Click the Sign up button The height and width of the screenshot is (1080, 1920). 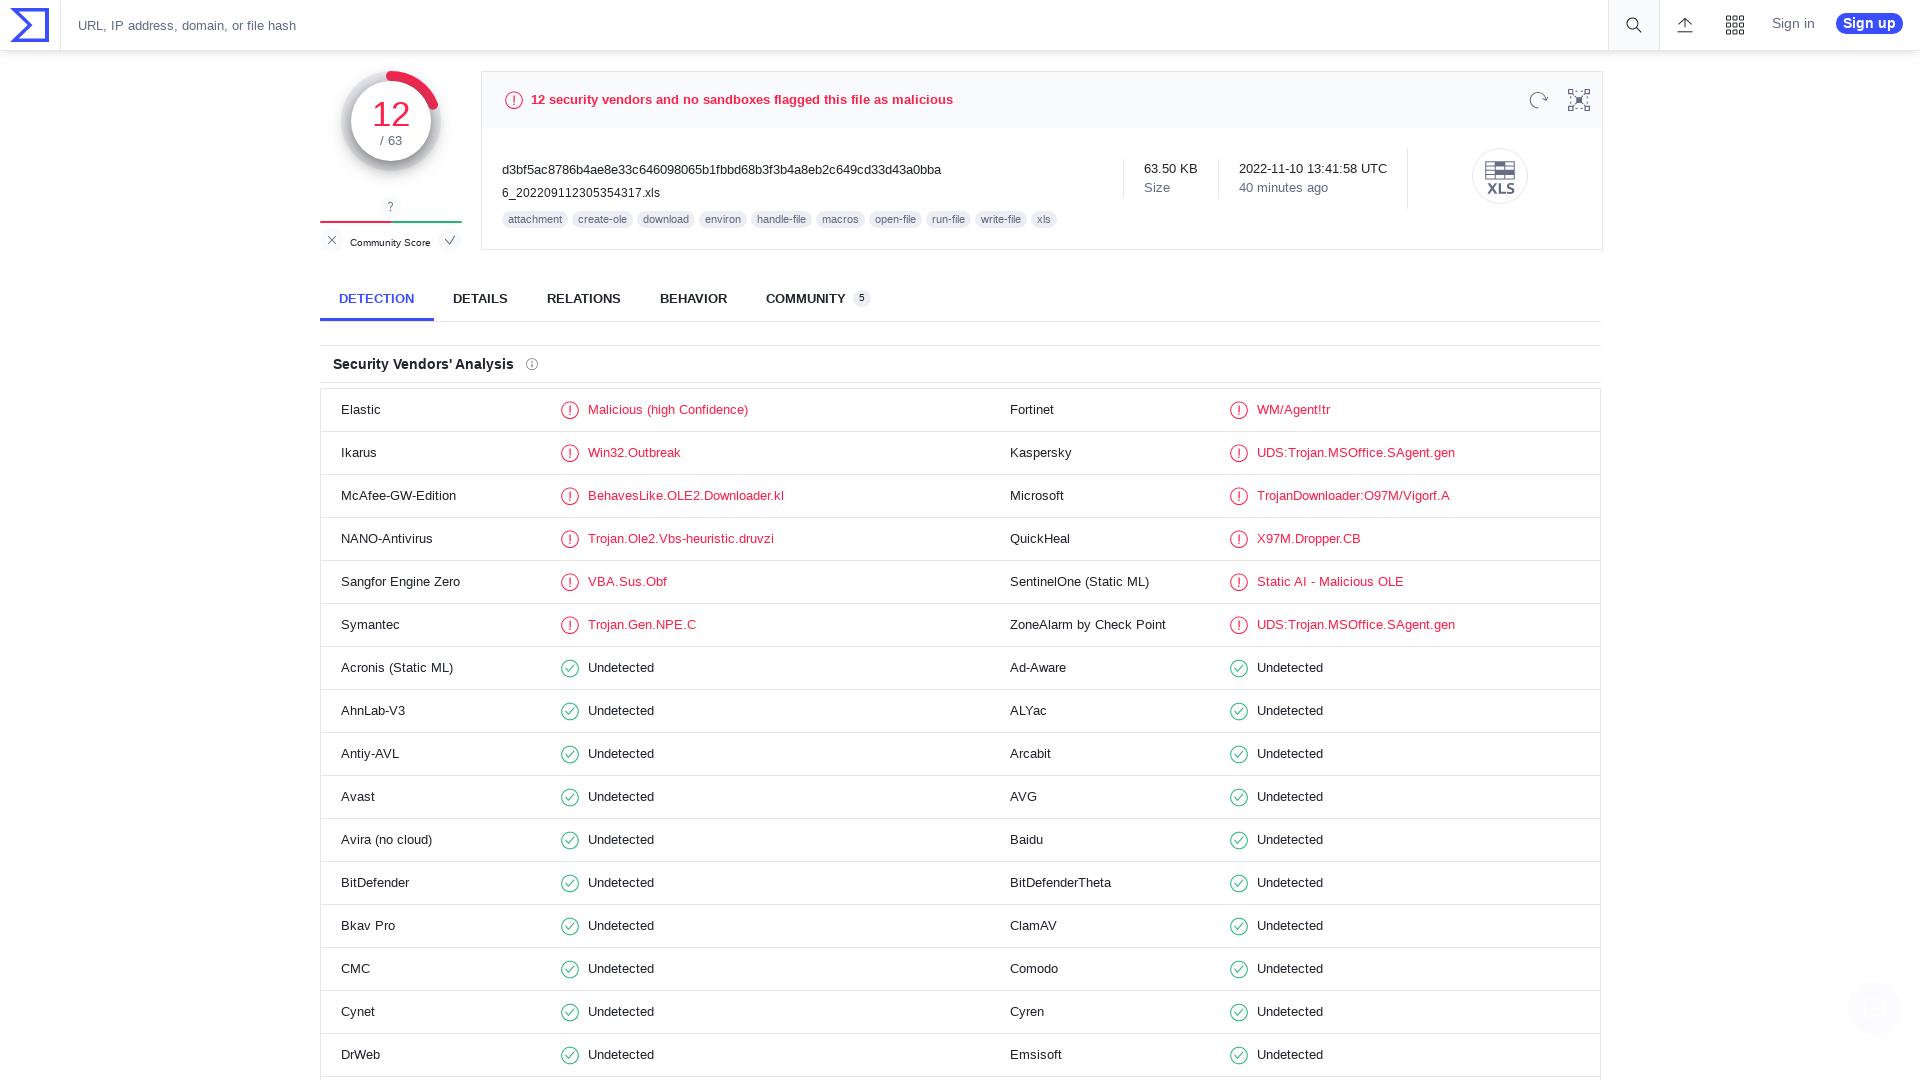pyautogui.click(x=1868, y=23)
